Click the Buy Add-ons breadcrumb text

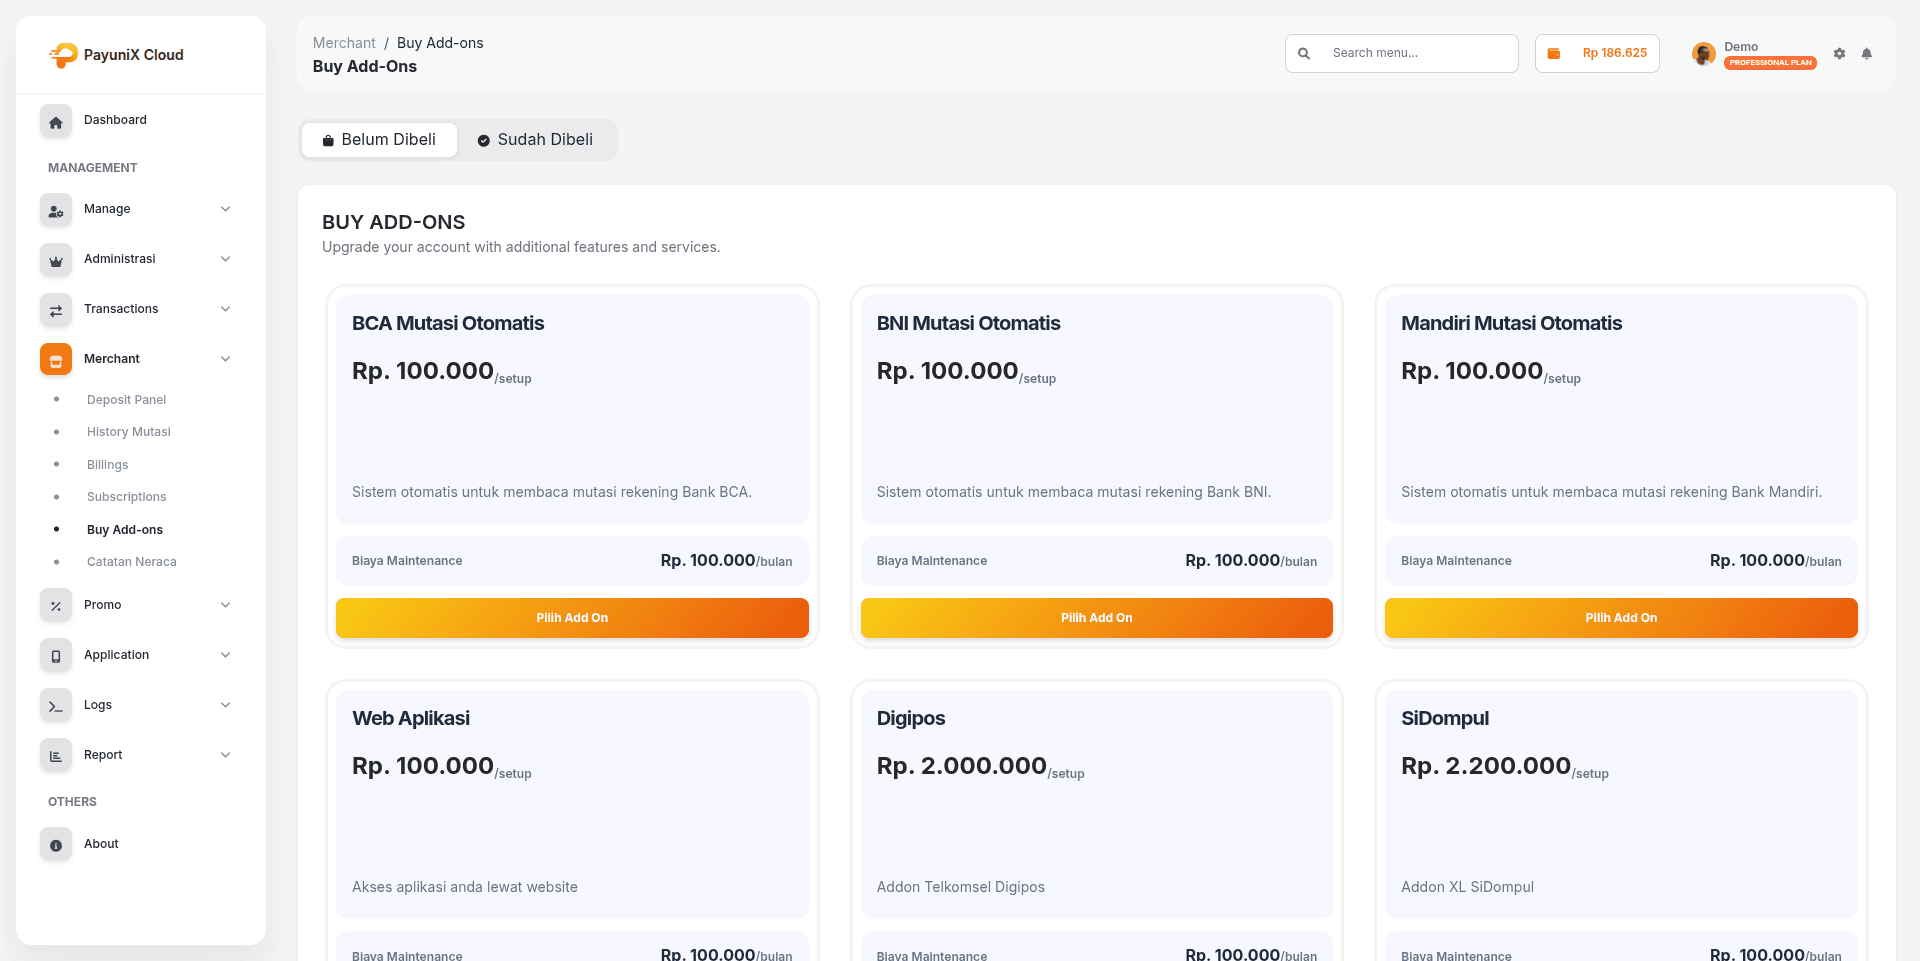pyautogui.click(x=440, y=43)
